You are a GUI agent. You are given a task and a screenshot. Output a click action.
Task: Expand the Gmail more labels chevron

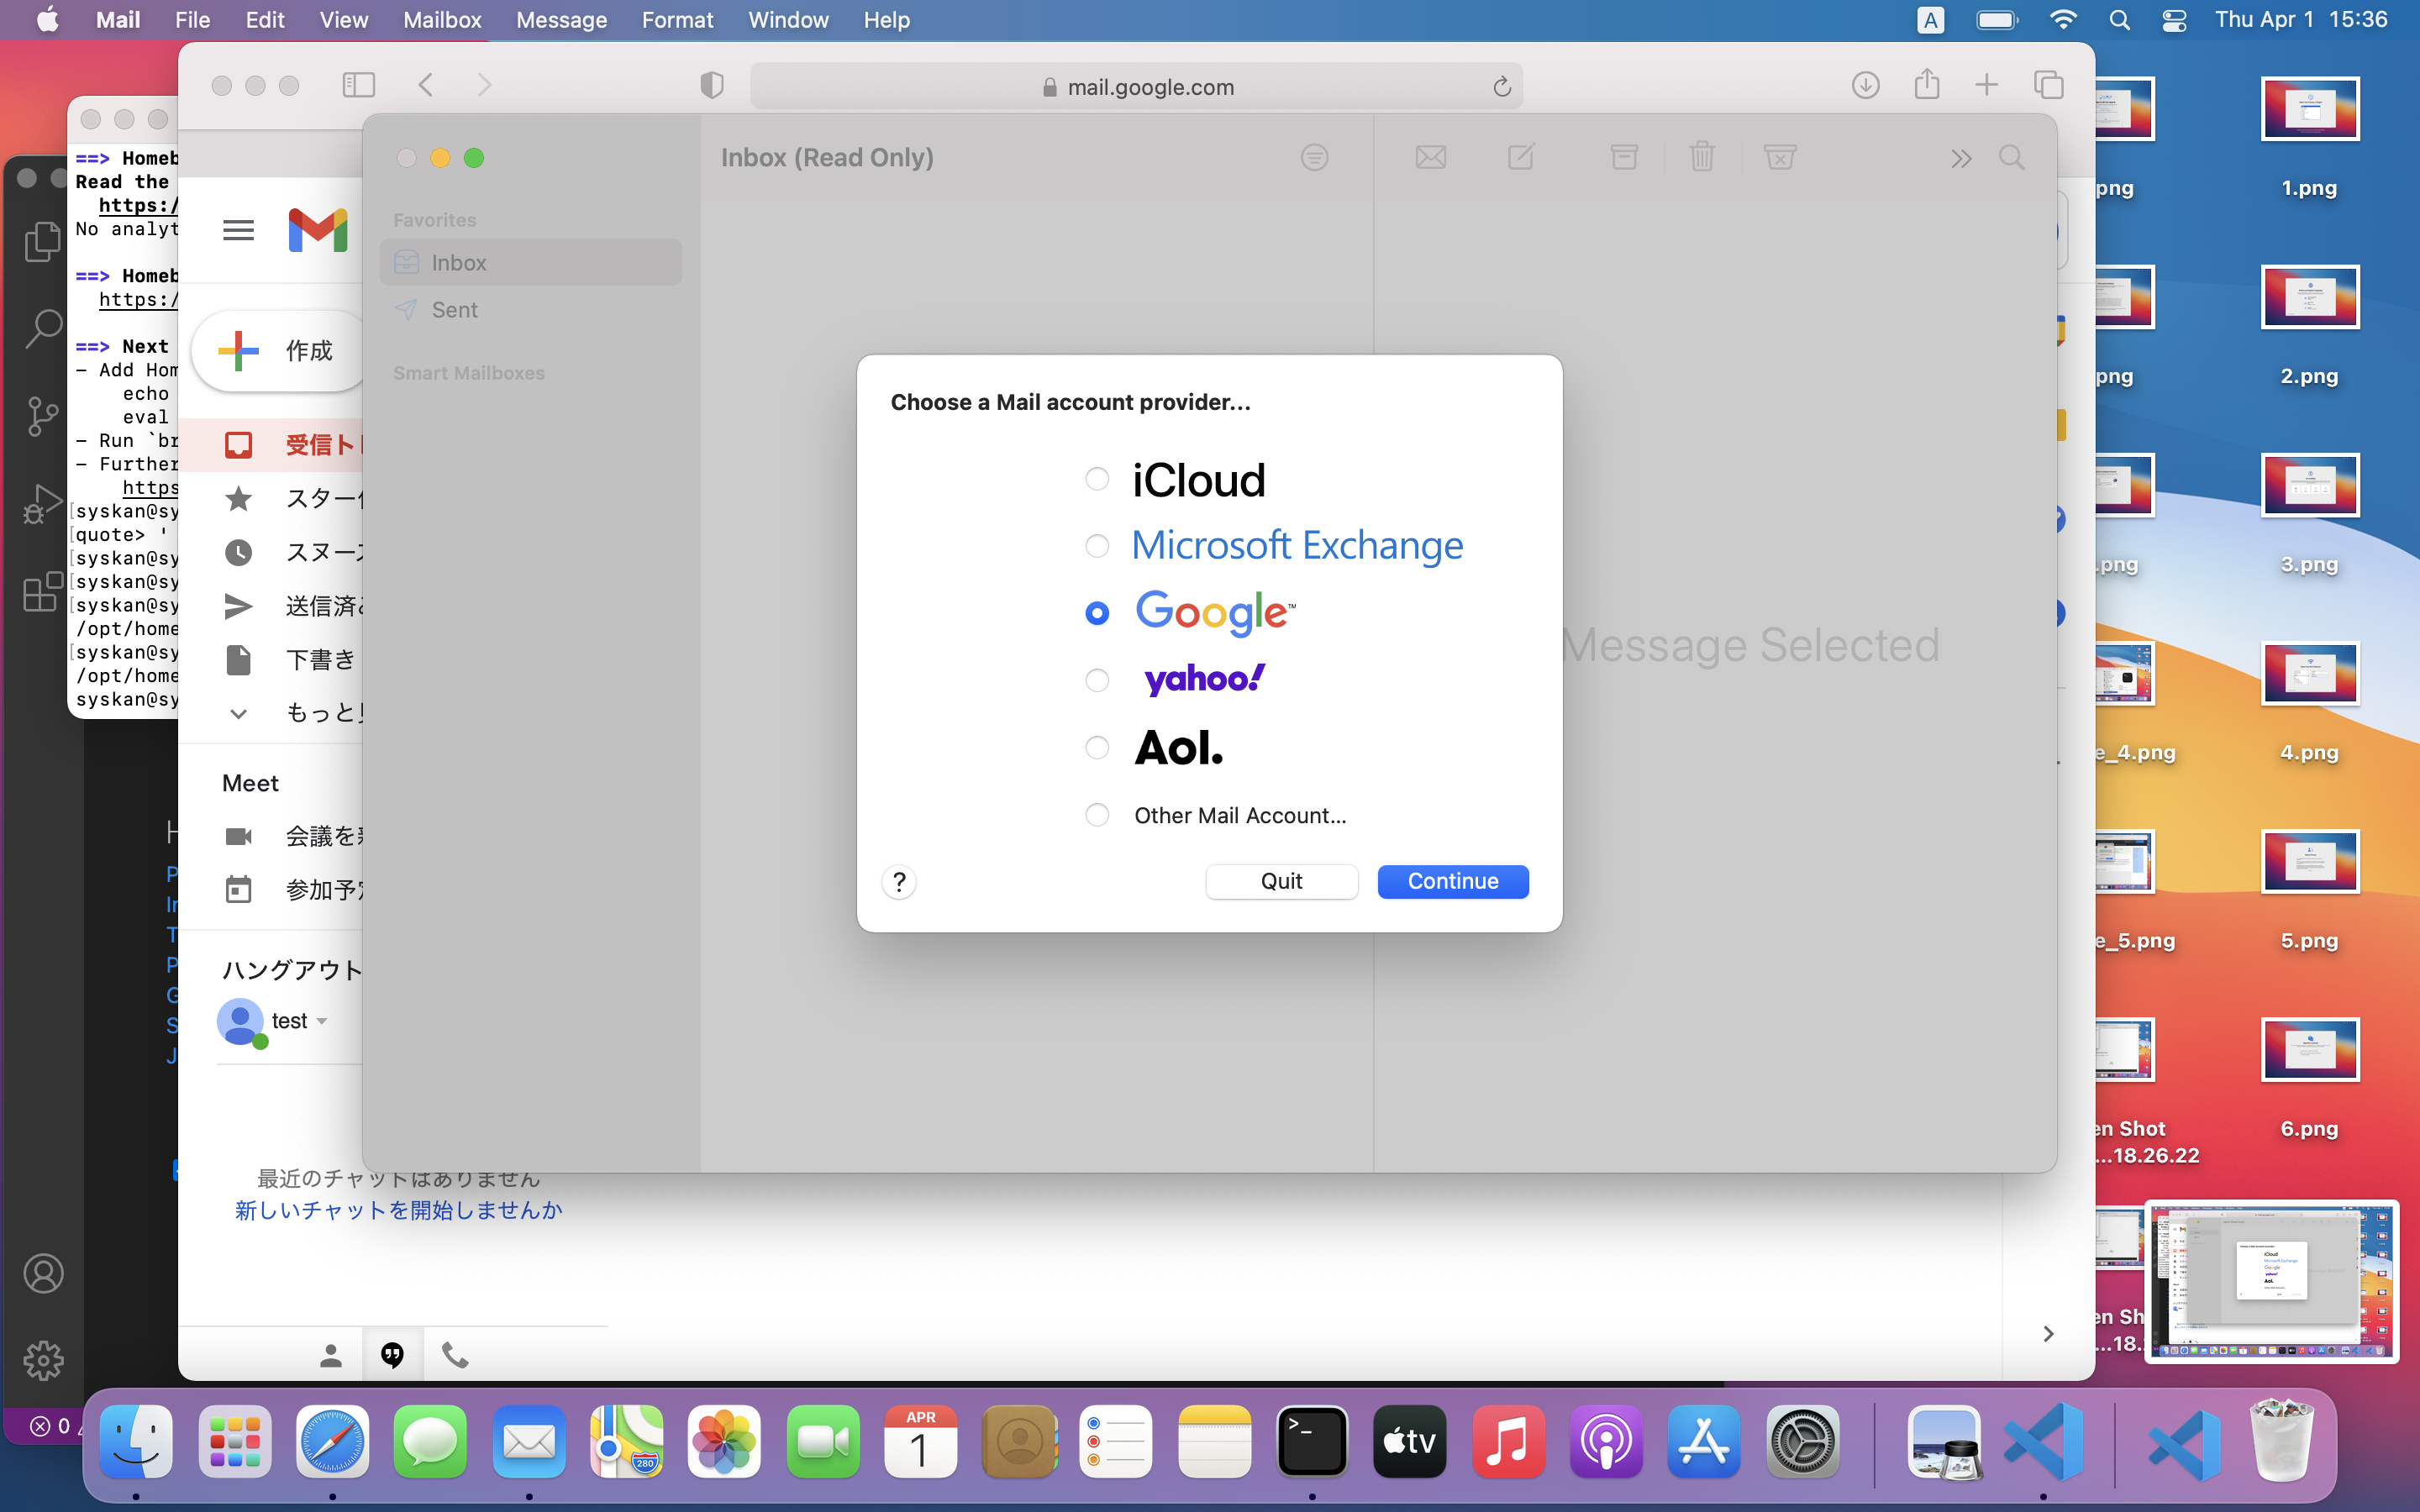coord(238,713)
